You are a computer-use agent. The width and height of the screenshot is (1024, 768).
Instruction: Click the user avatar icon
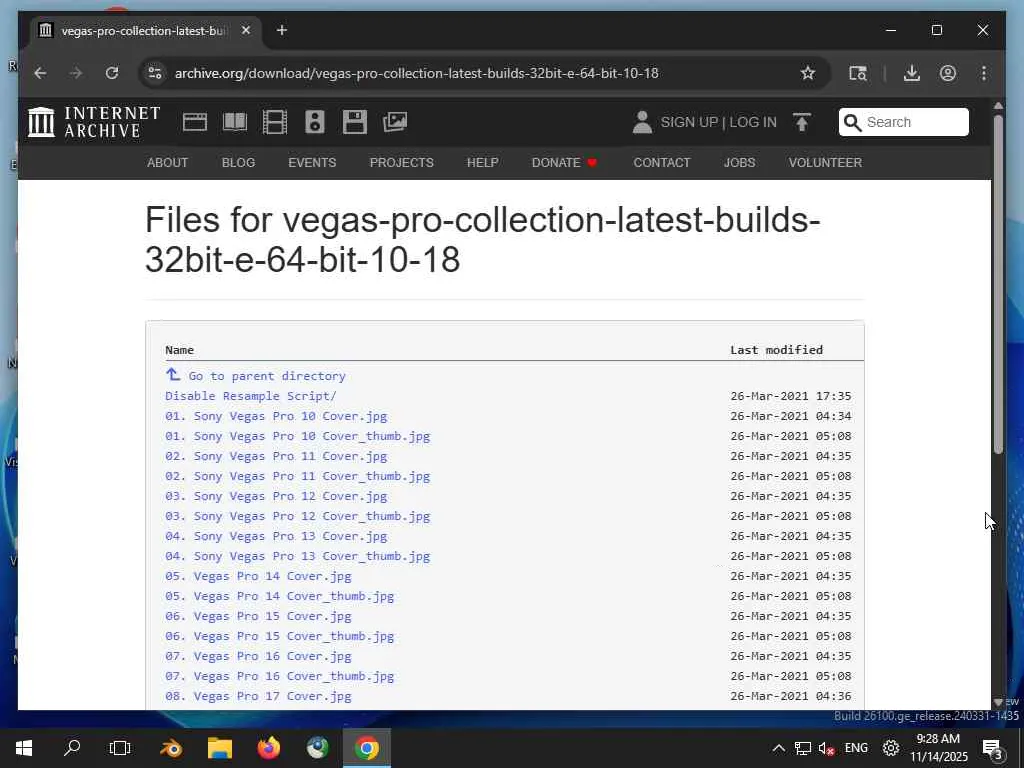[x=642, y=122]
